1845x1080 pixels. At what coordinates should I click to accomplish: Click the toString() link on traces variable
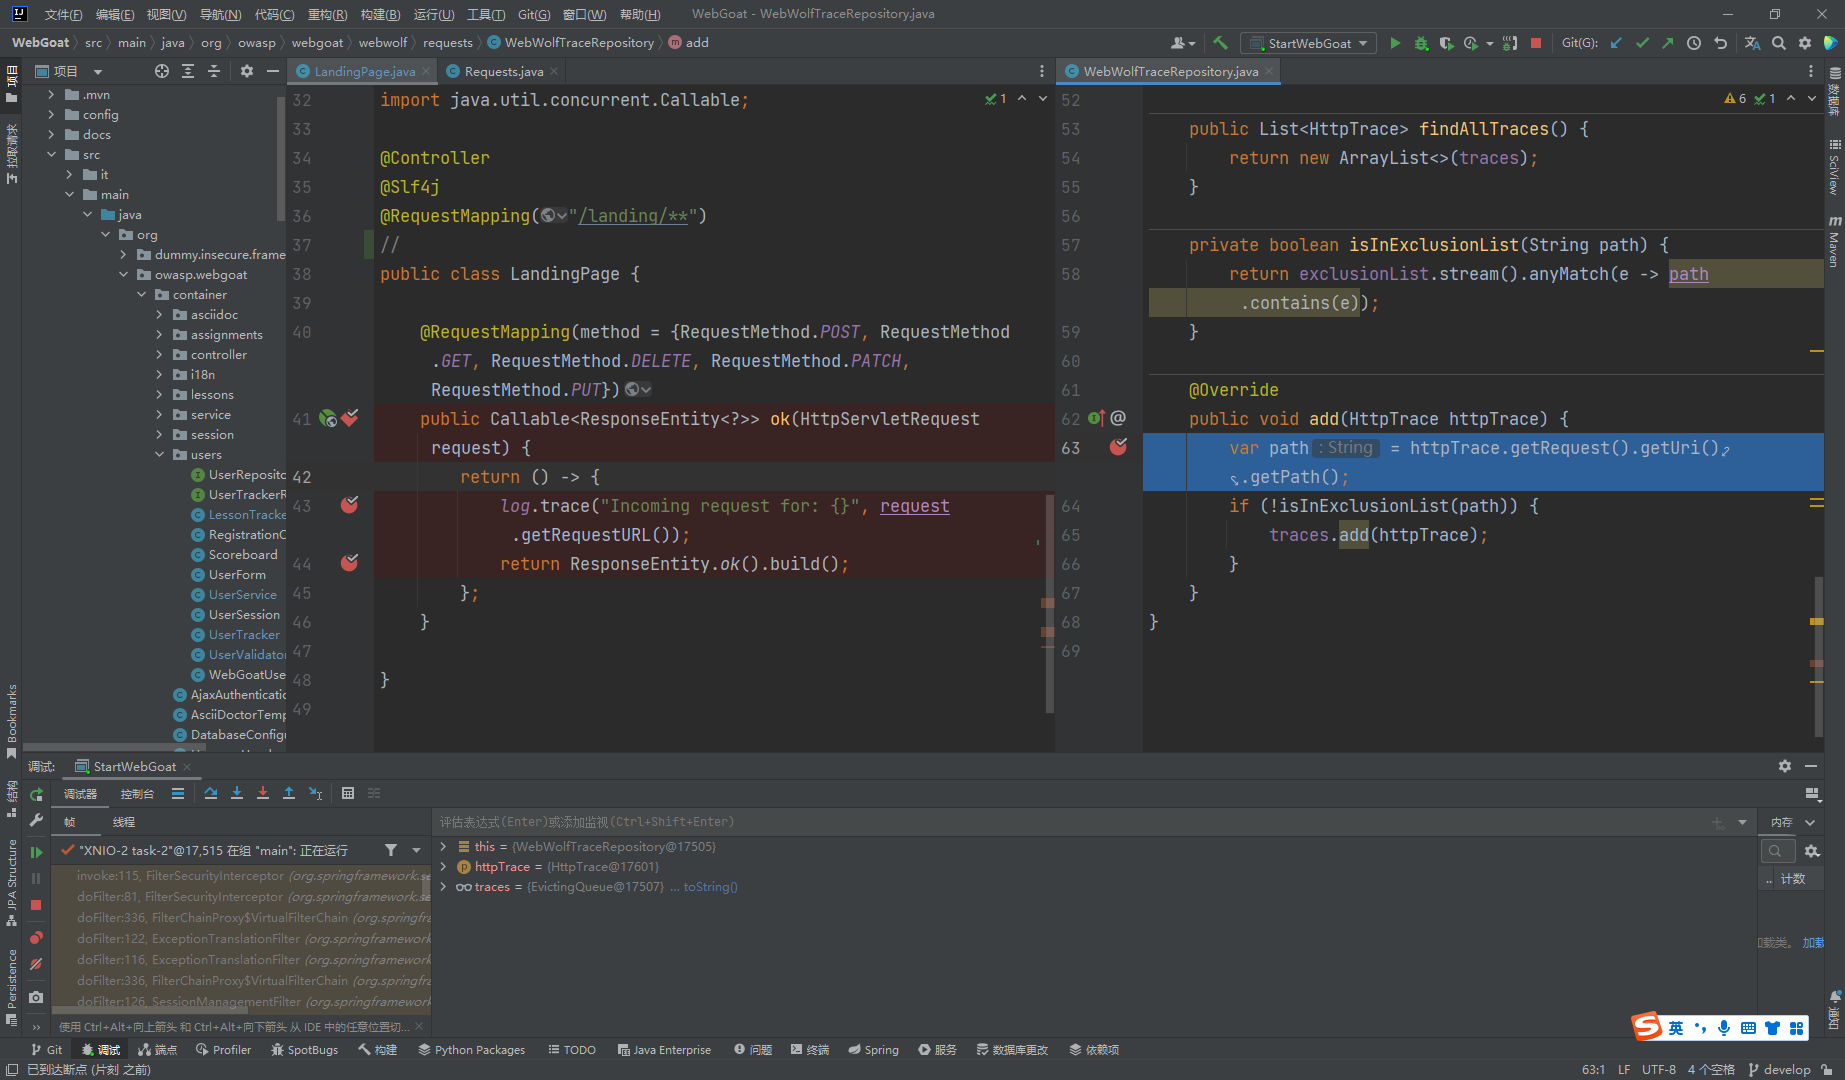click(x=710, y=887)
